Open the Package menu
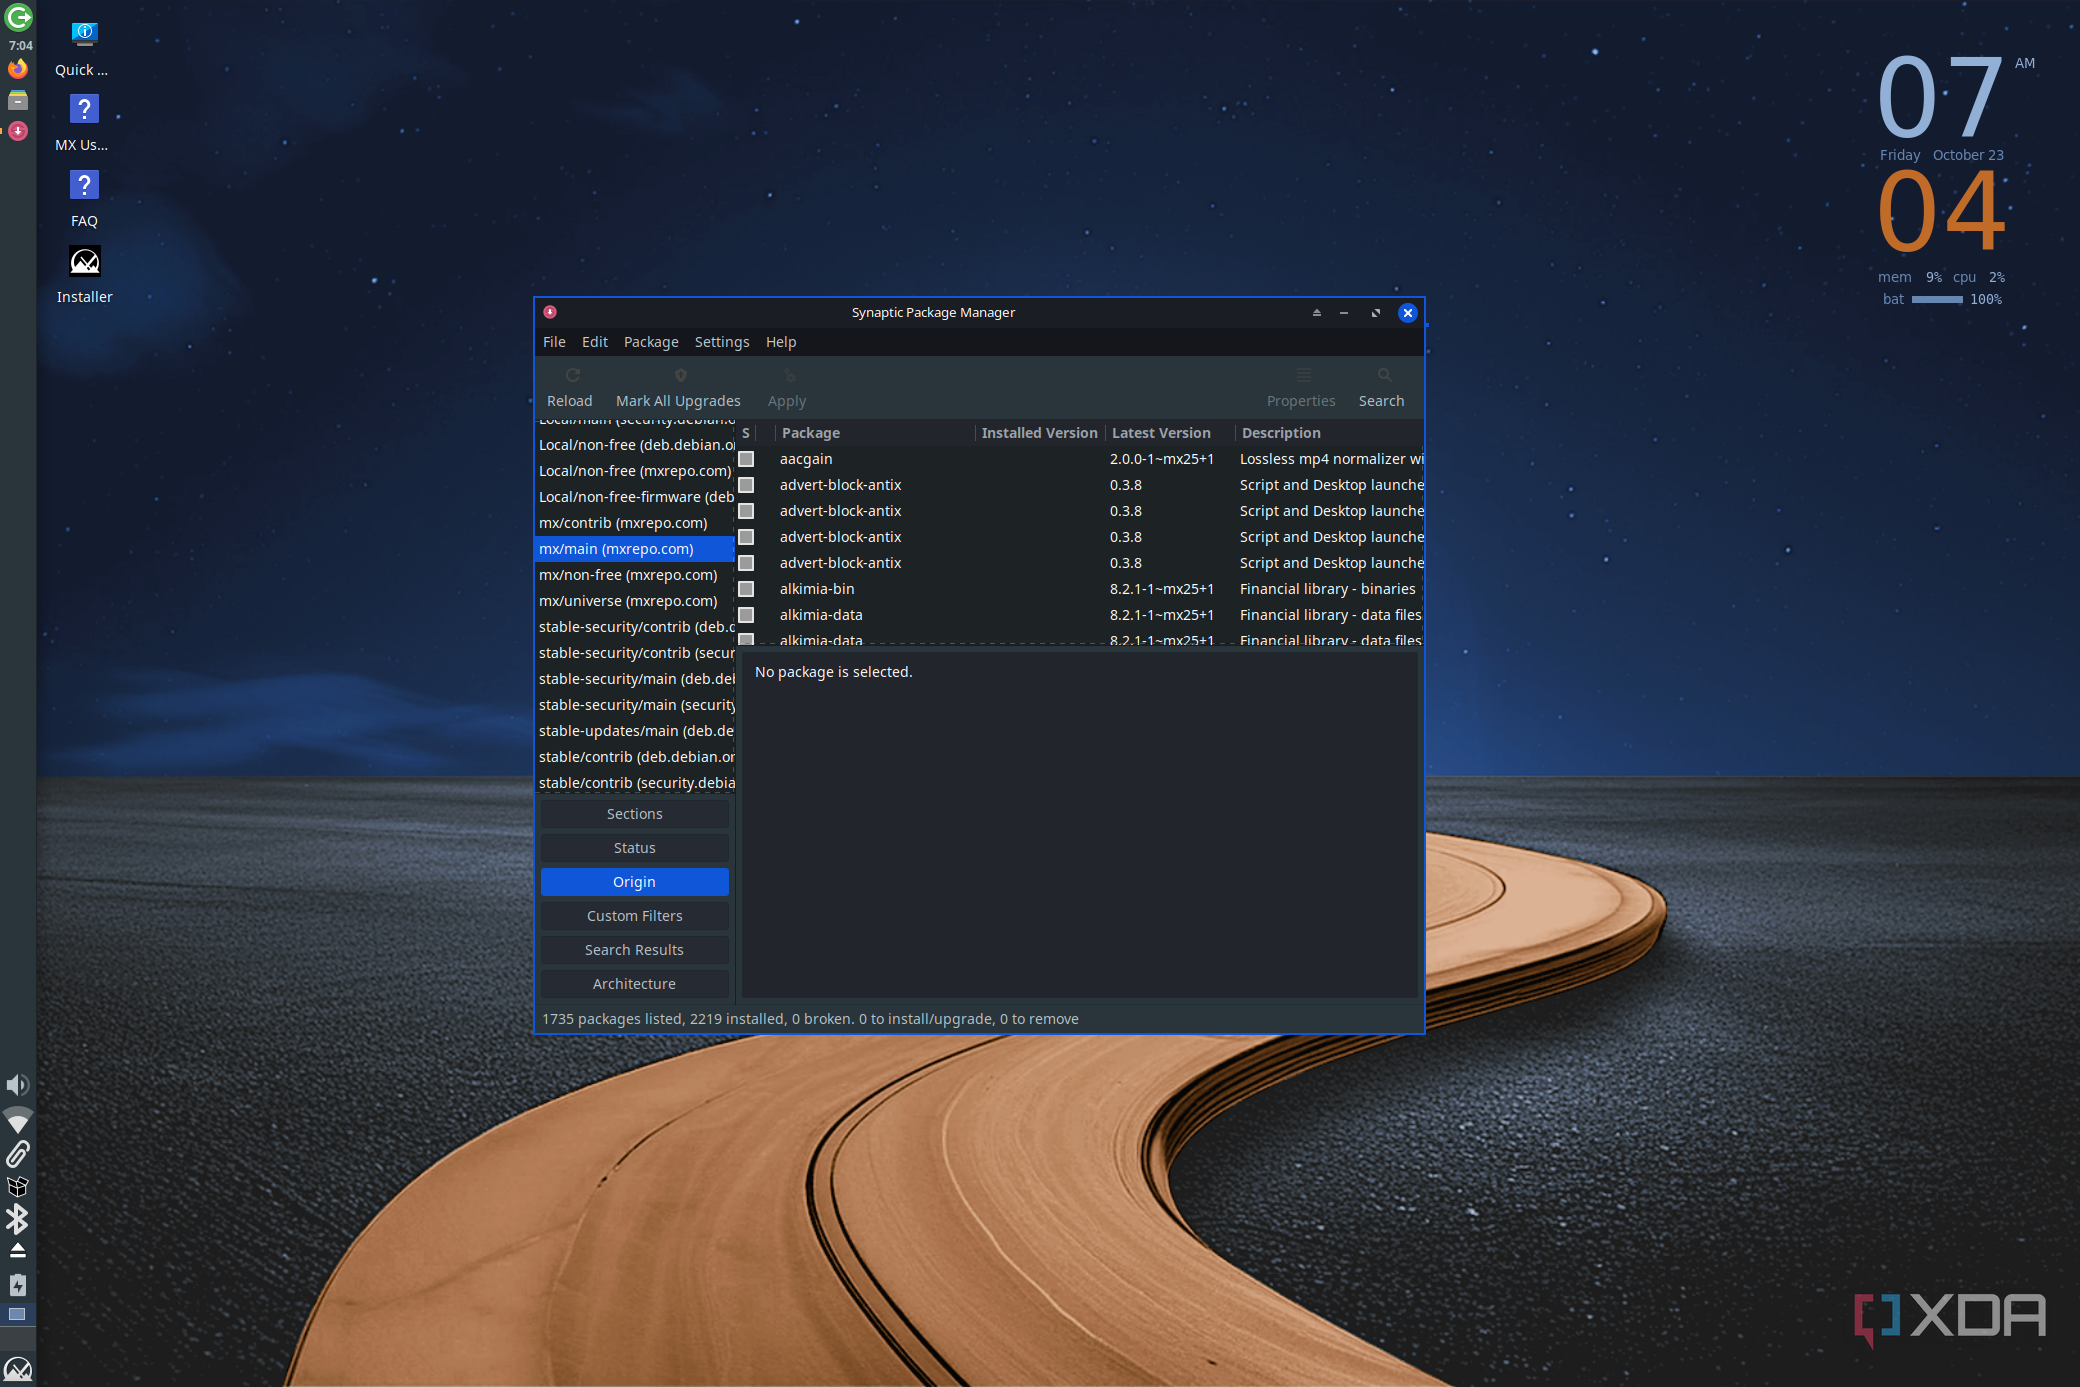The height and width of the screenshot is (1387, 2080). tap(651, 342)
